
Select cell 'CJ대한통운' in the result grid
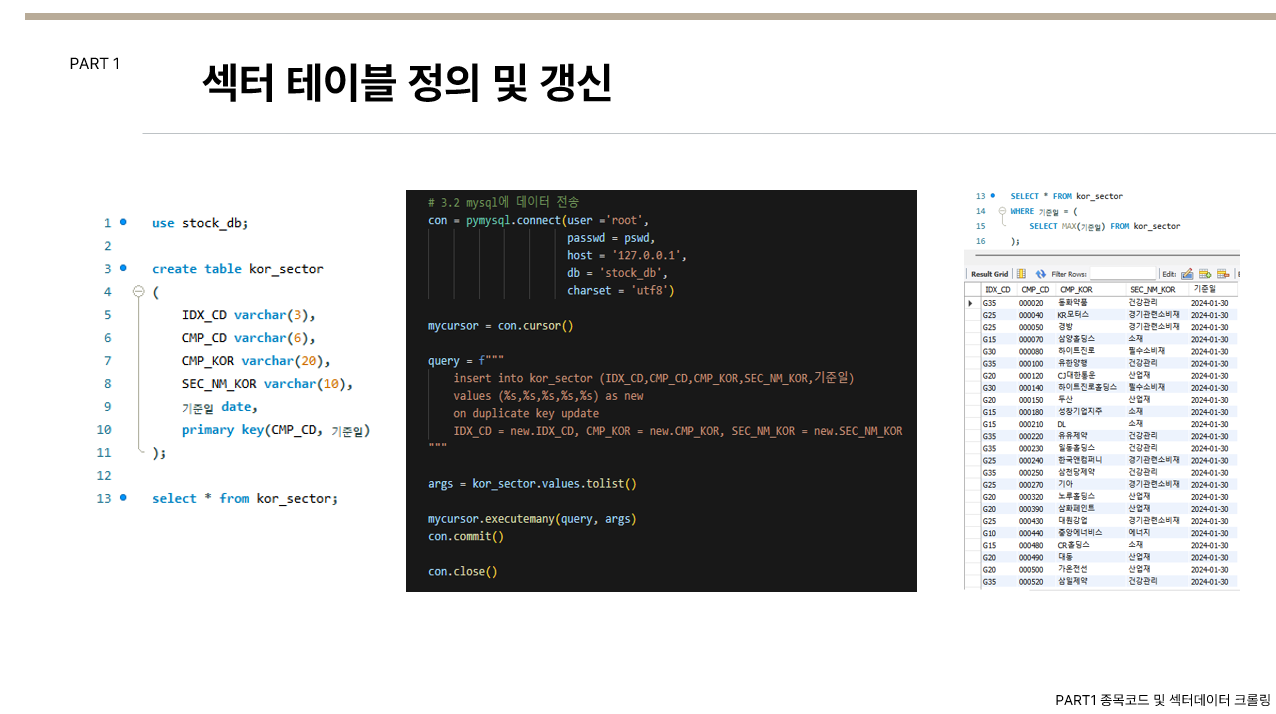click(x=1077, y=375)
